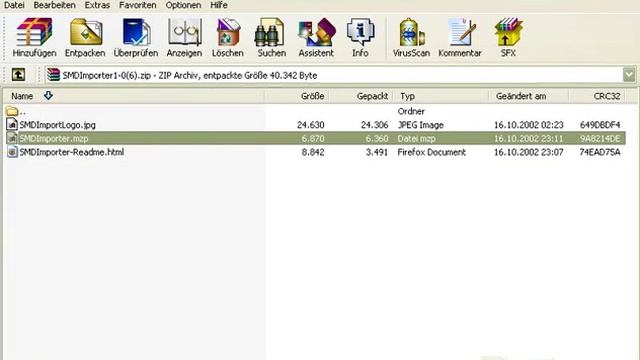Click the WinRAR archive icon in address bar
This screenshot has height=360, width=640.
click(53, 75)
